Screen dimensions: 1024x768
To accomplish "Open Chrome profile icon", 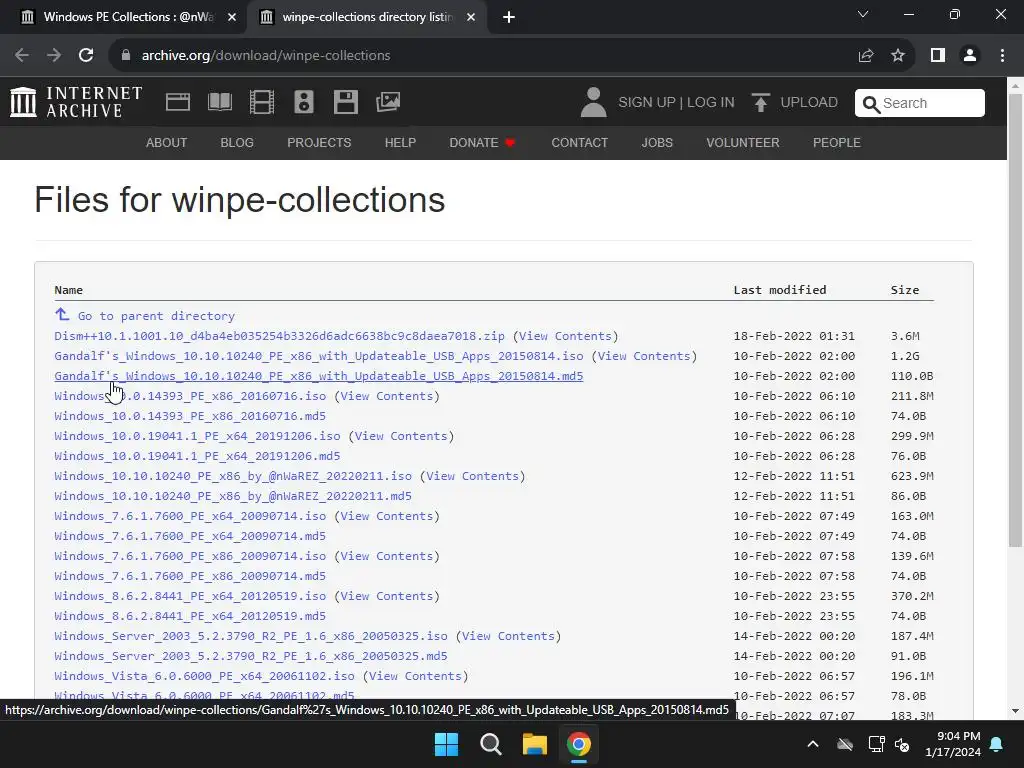I will [970, 56].
